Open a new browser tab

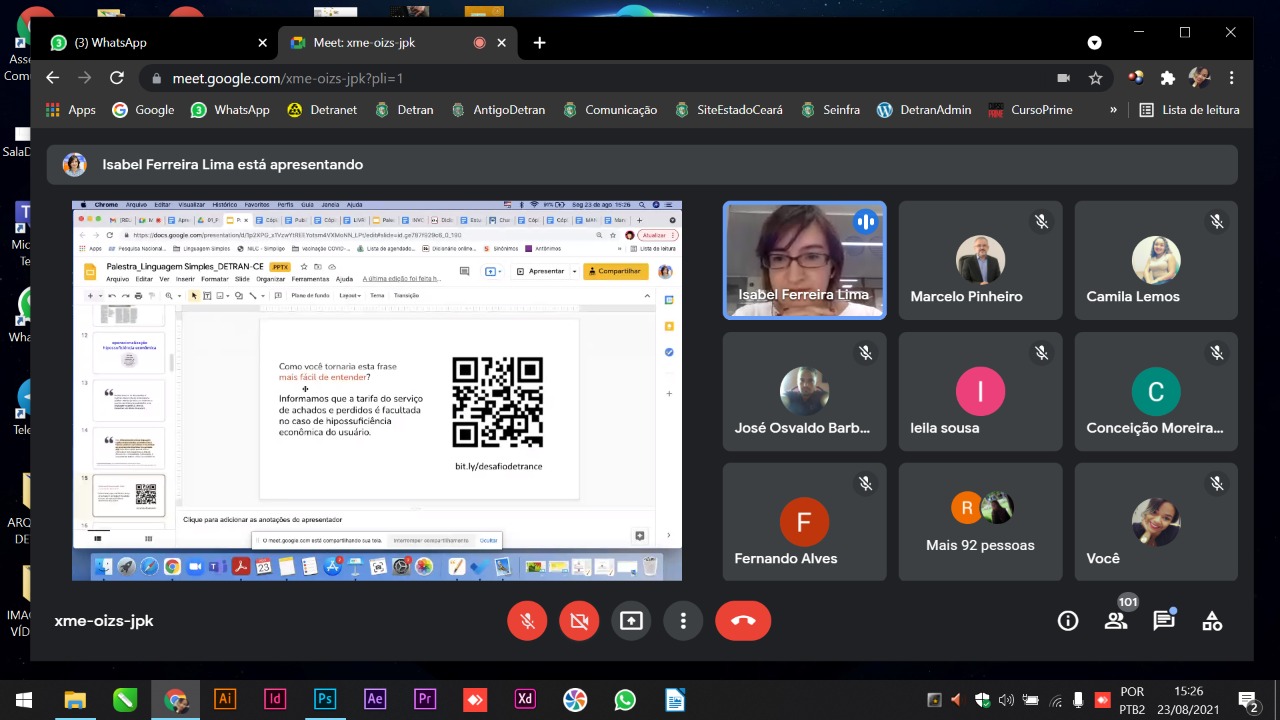(x=540, y=43)
